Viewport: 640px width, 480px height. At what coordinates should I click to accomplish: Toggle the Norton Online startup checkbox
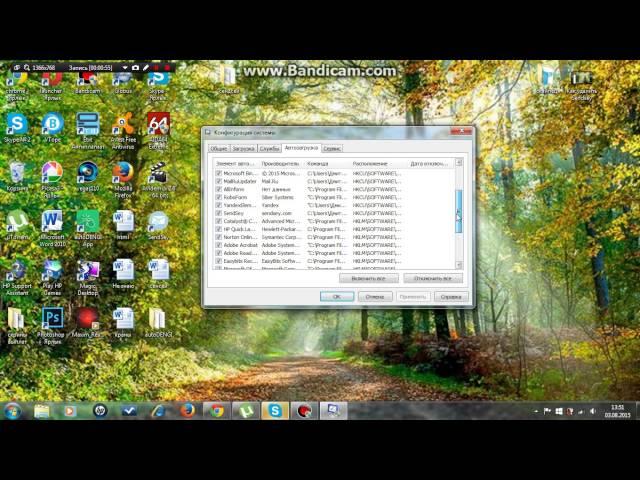click(x=219, y=237)
